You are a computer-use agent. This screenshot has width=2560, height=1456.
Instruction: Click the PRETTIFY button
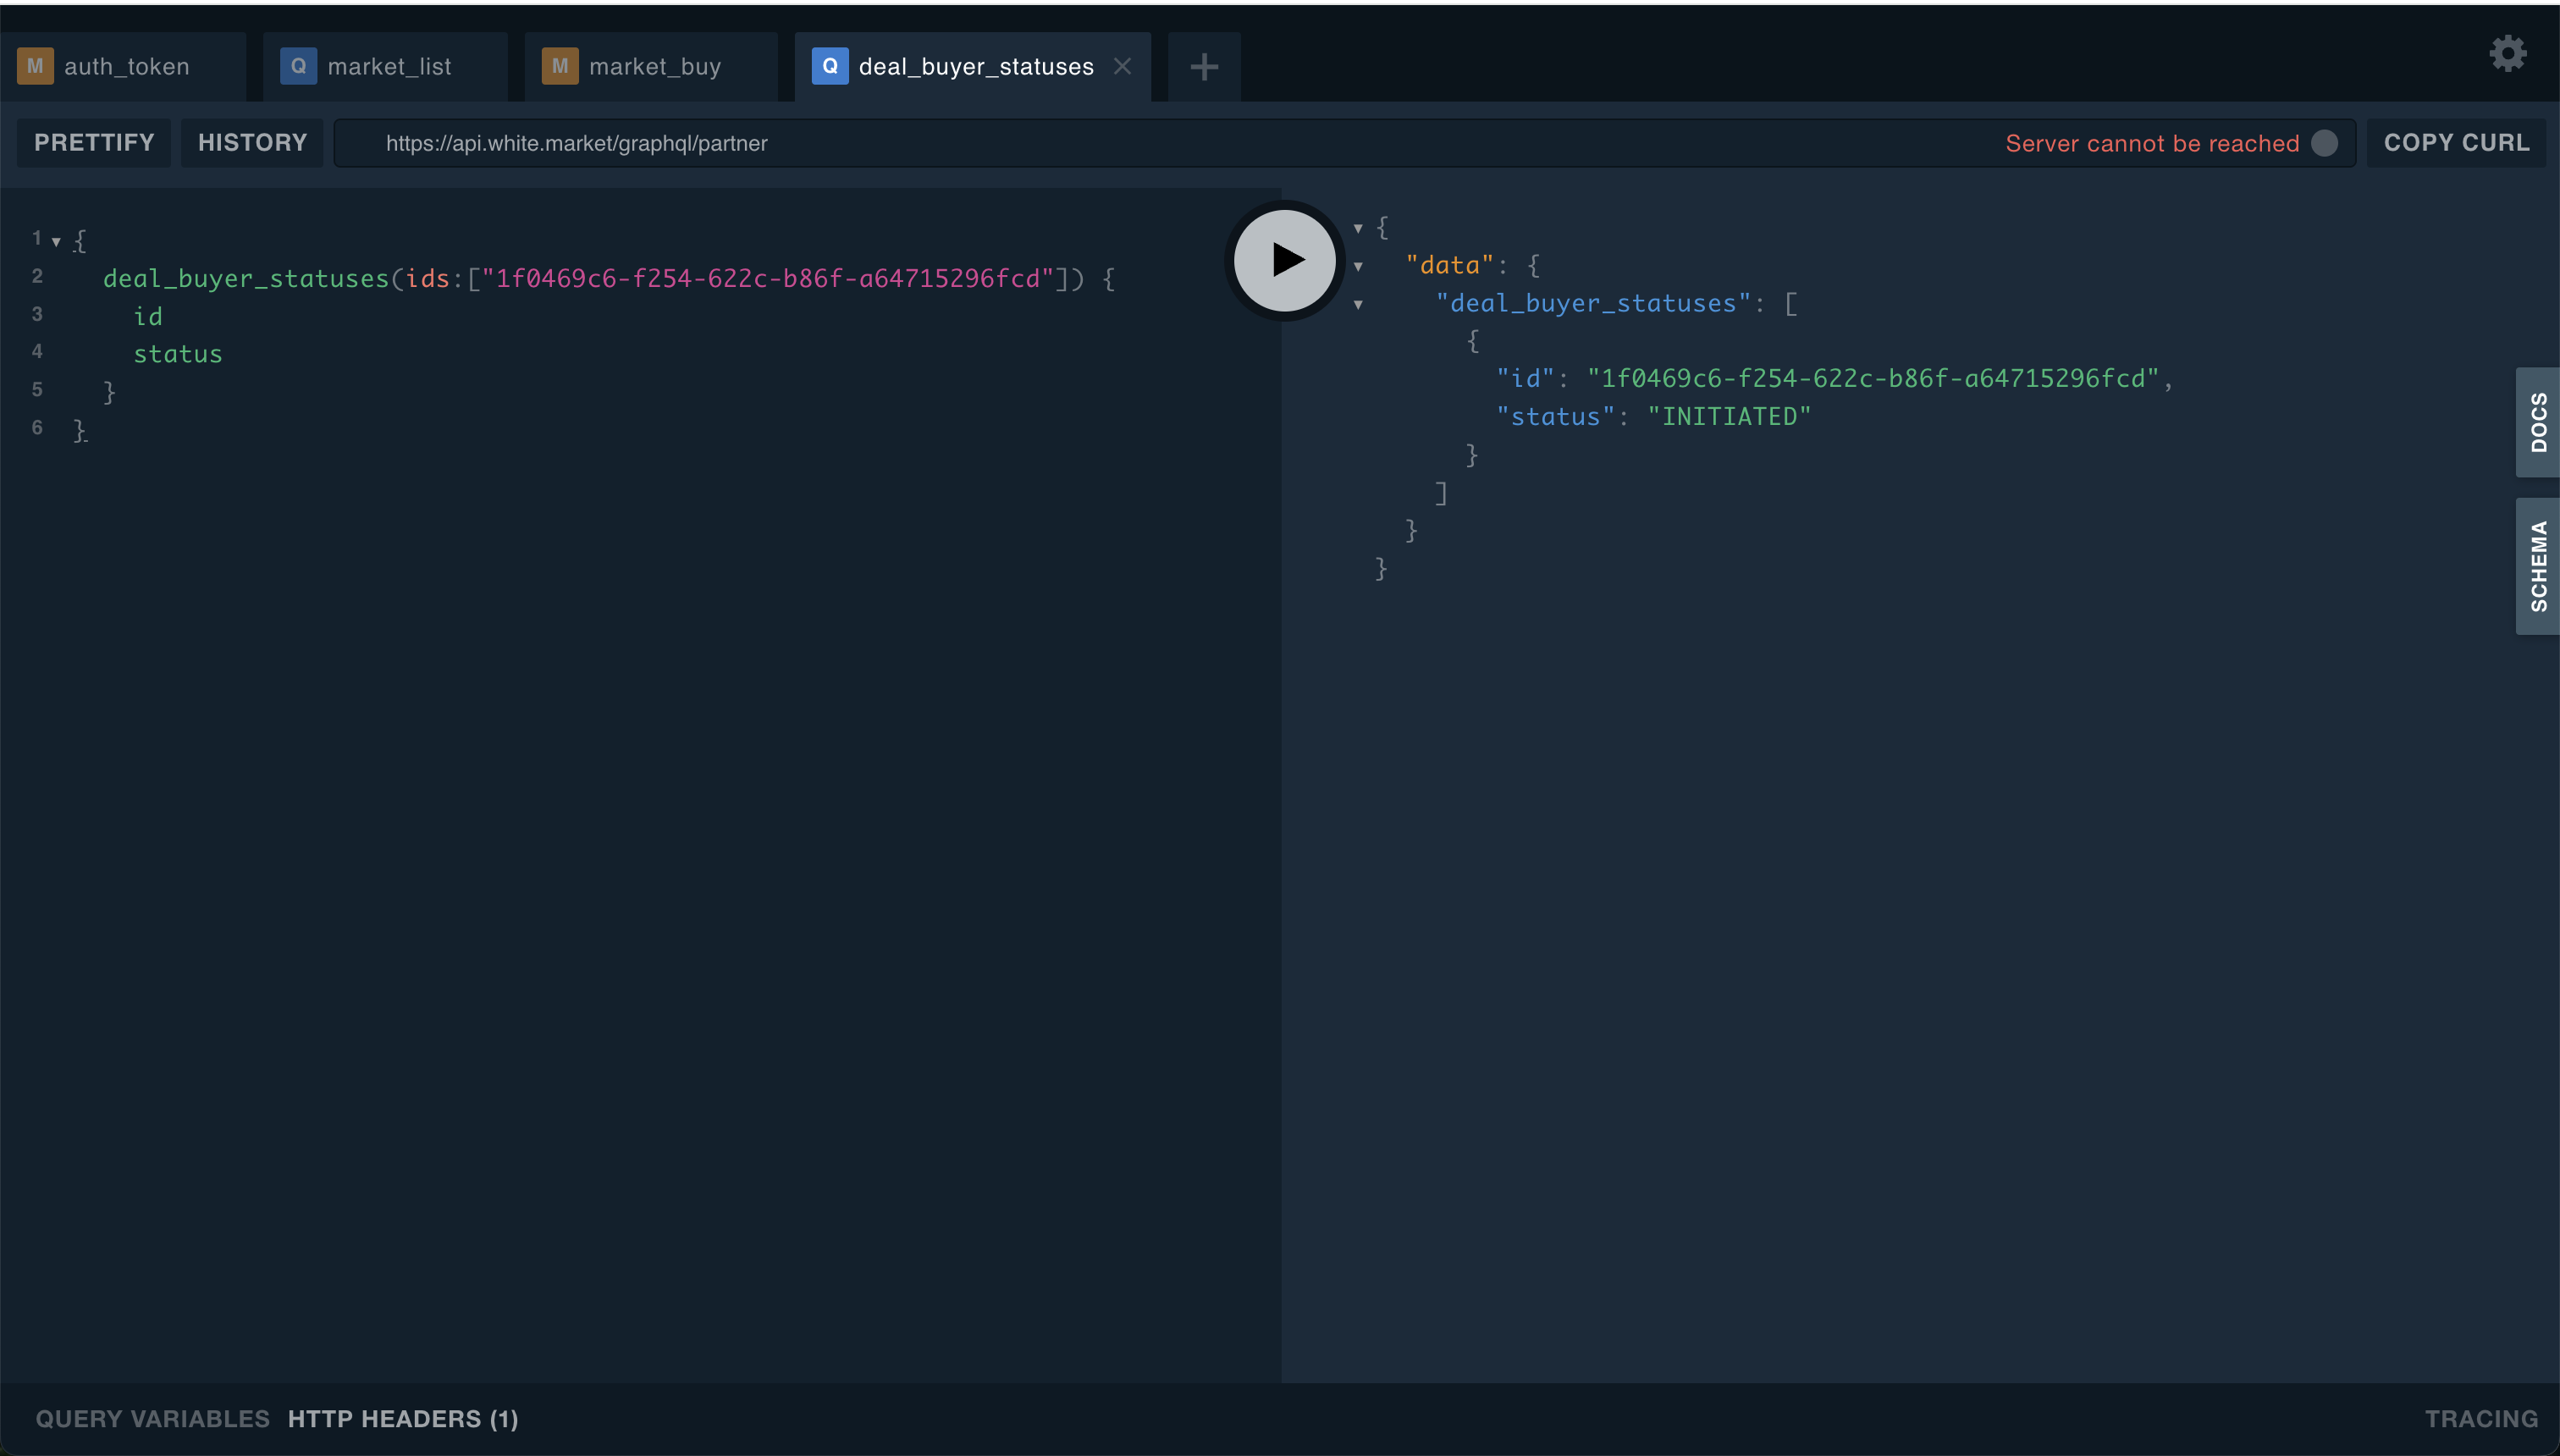point(94,143)
